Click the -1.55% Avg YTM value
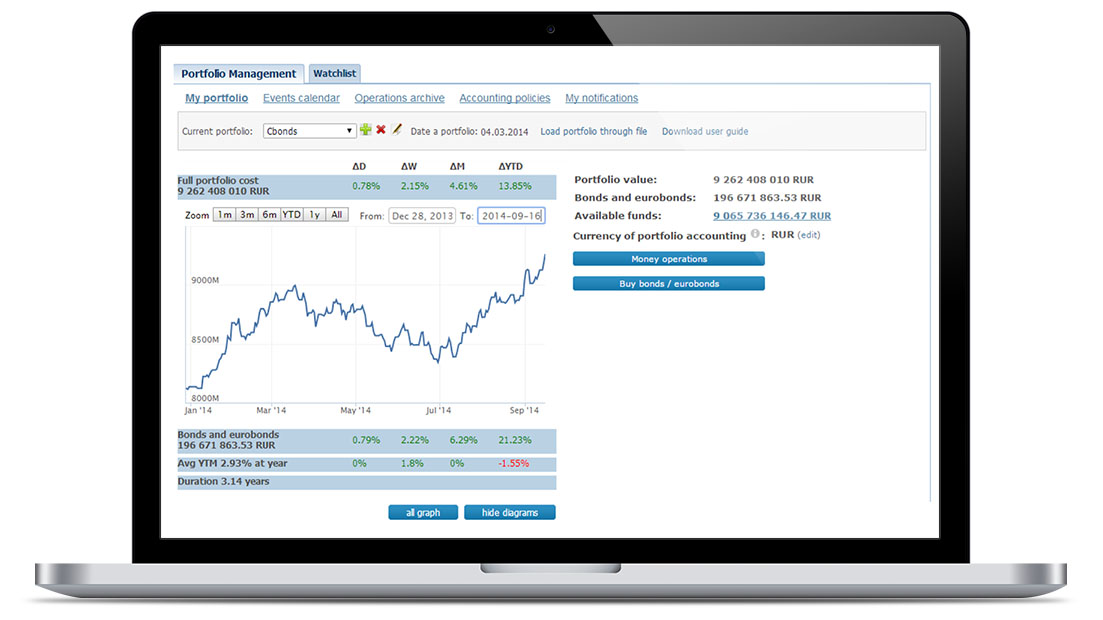Screen dimensions: 1103x620 pyautogui.click(x=514, y=464)
